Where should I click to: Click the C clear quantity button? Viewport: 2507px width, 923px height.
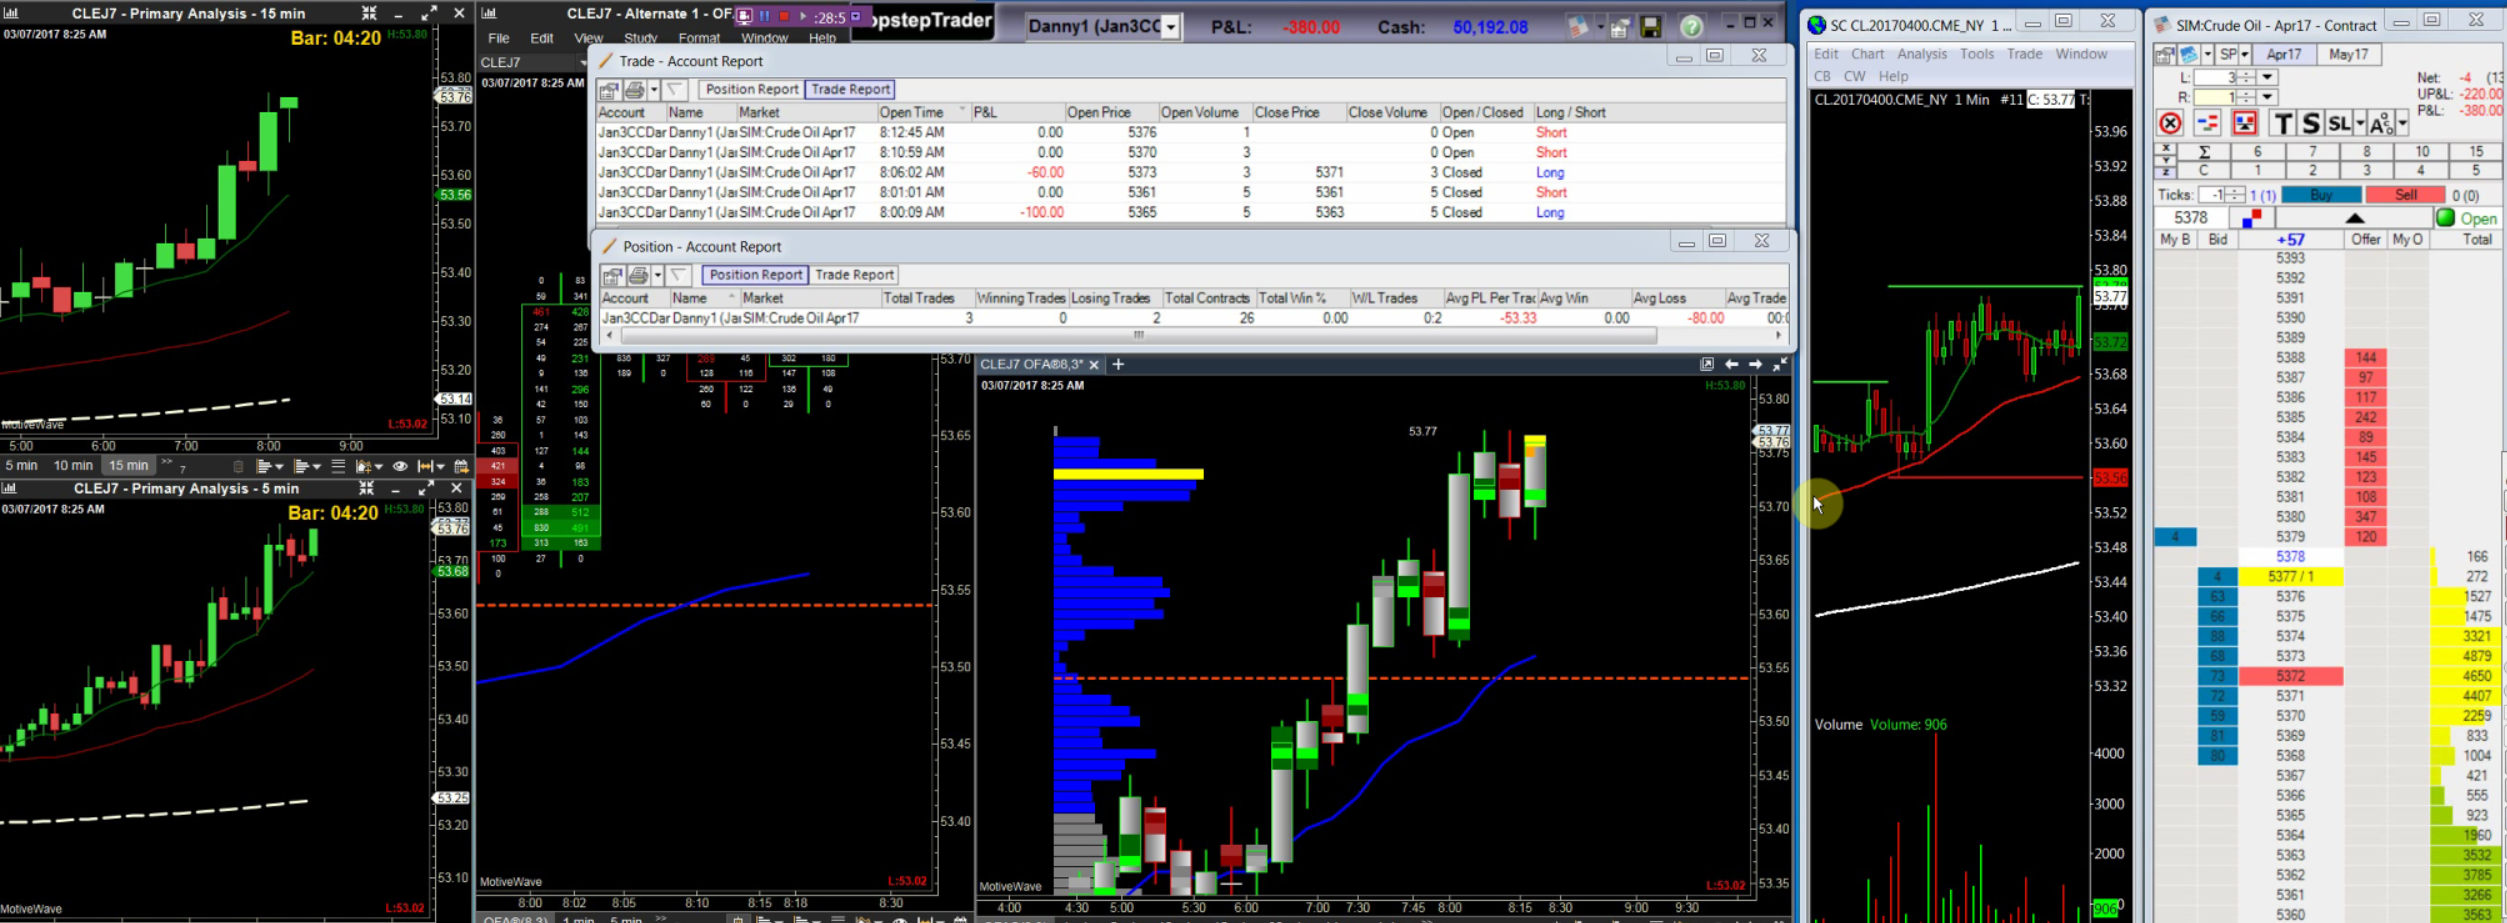[2204, 170]
